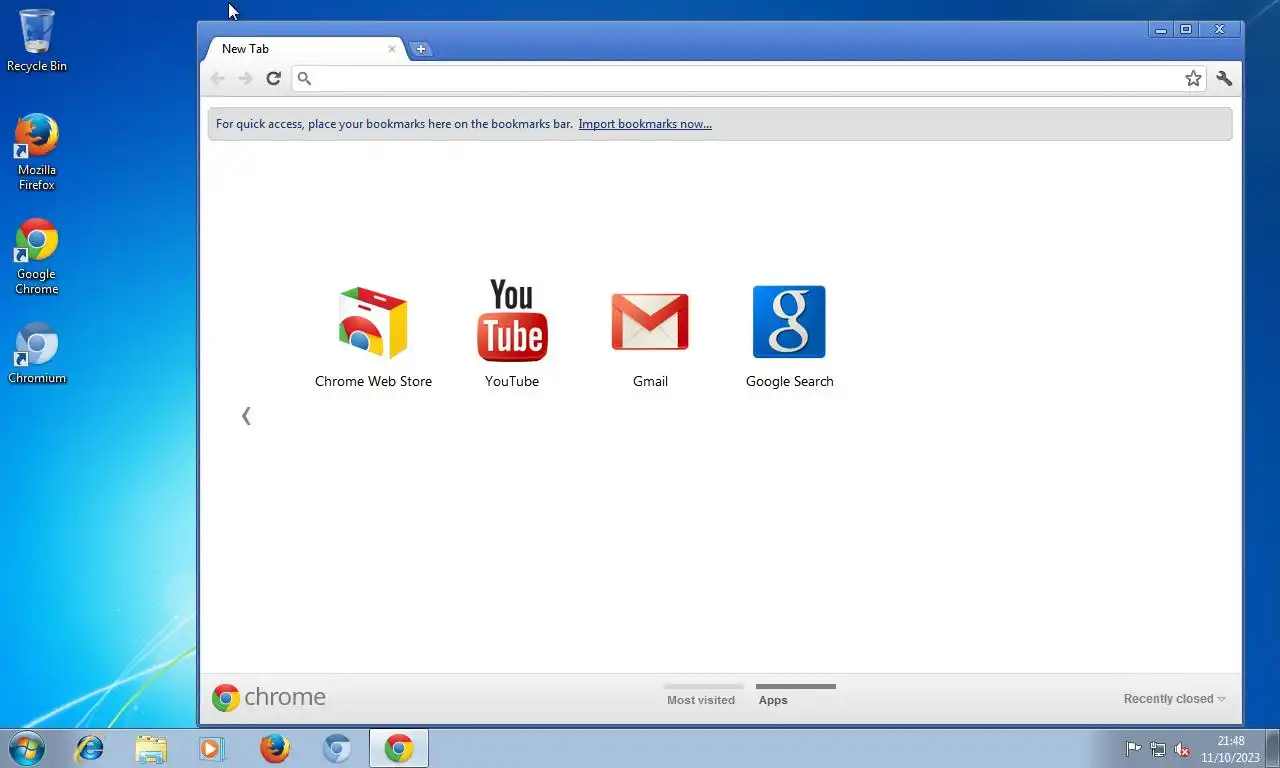Switch to Most visited section
This screenshot has width=1280, height=768.
(701, 695)
